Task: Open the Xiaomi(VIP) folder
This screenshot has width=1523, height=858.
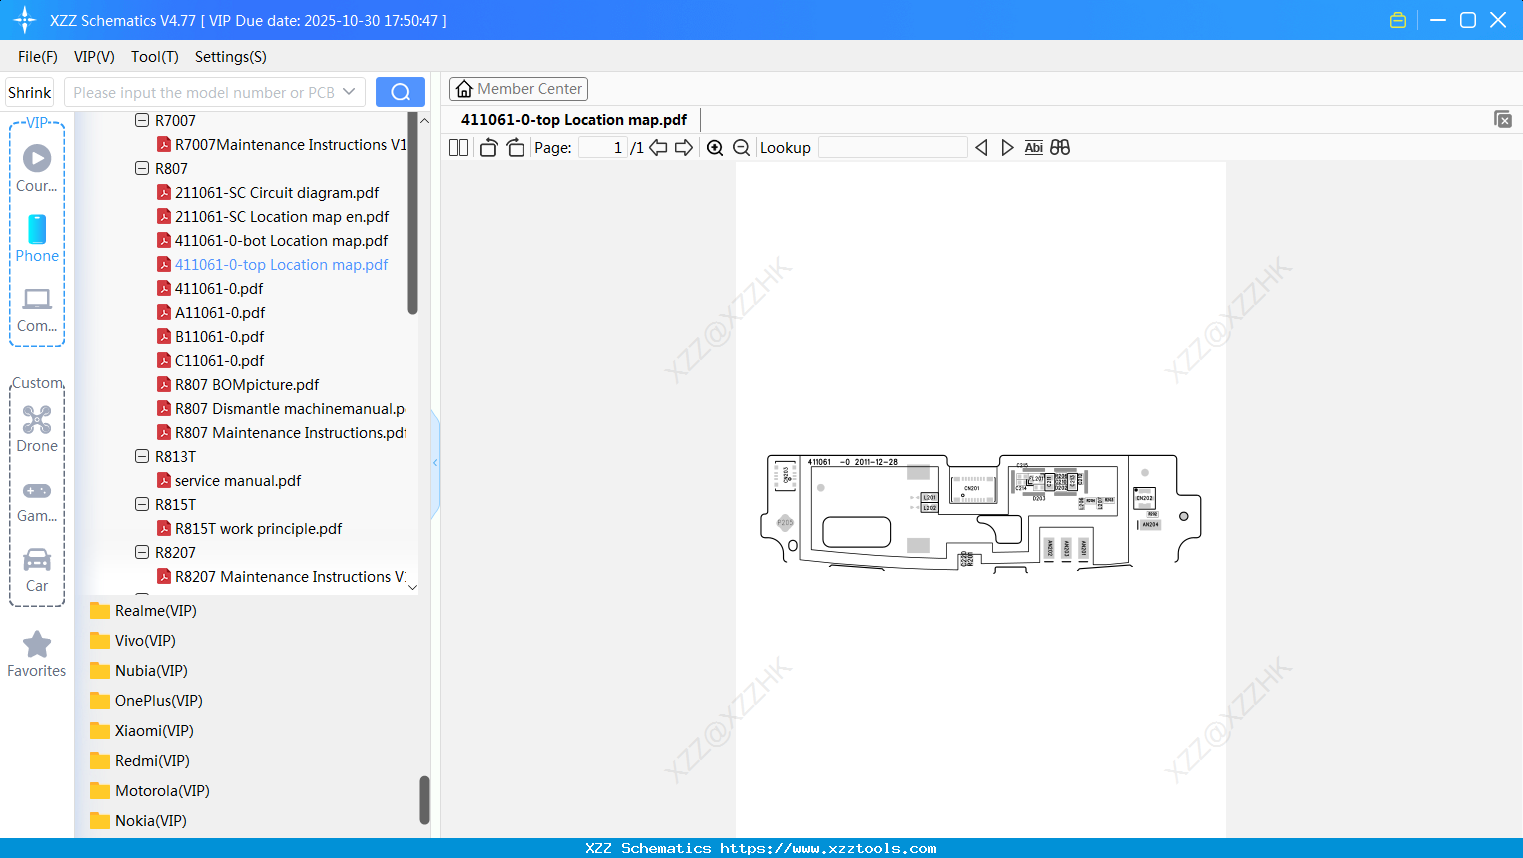Action: tap(141, 731)
